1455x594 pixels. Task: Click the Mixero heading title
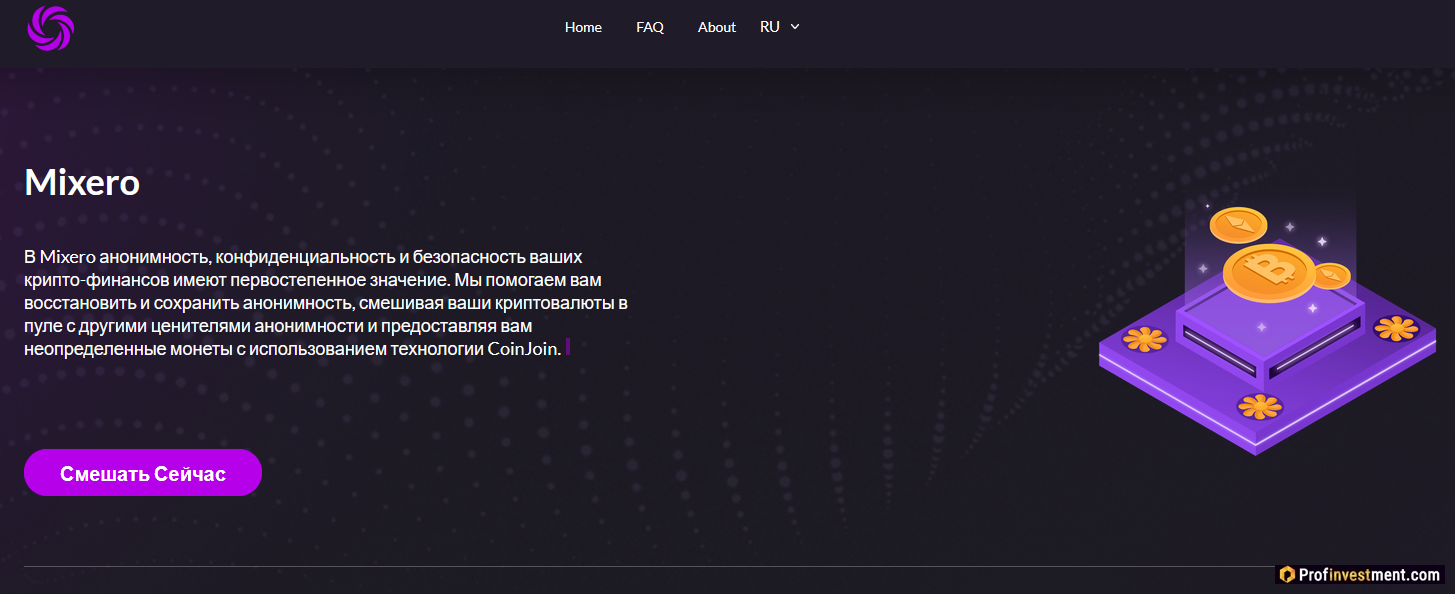coord(82,183)
